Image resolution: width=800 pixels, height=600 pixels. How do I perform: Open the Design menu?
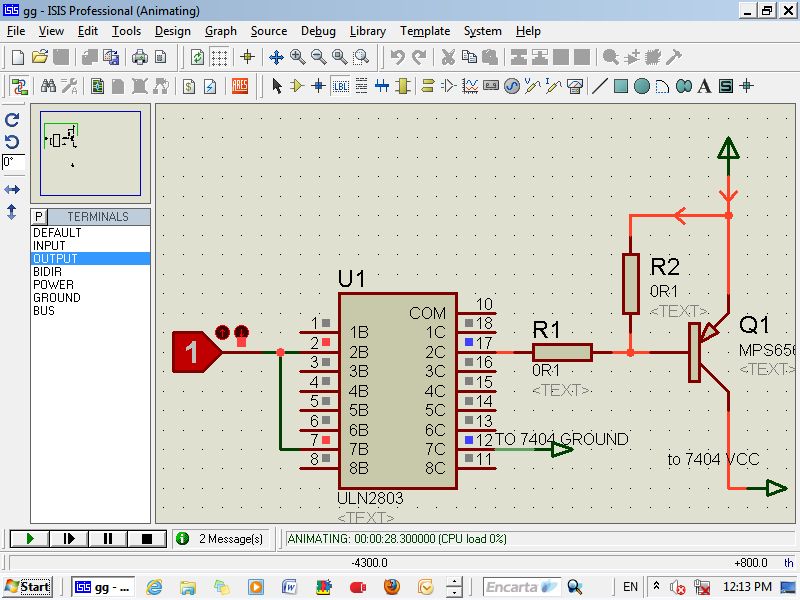[x=172, y=31]
